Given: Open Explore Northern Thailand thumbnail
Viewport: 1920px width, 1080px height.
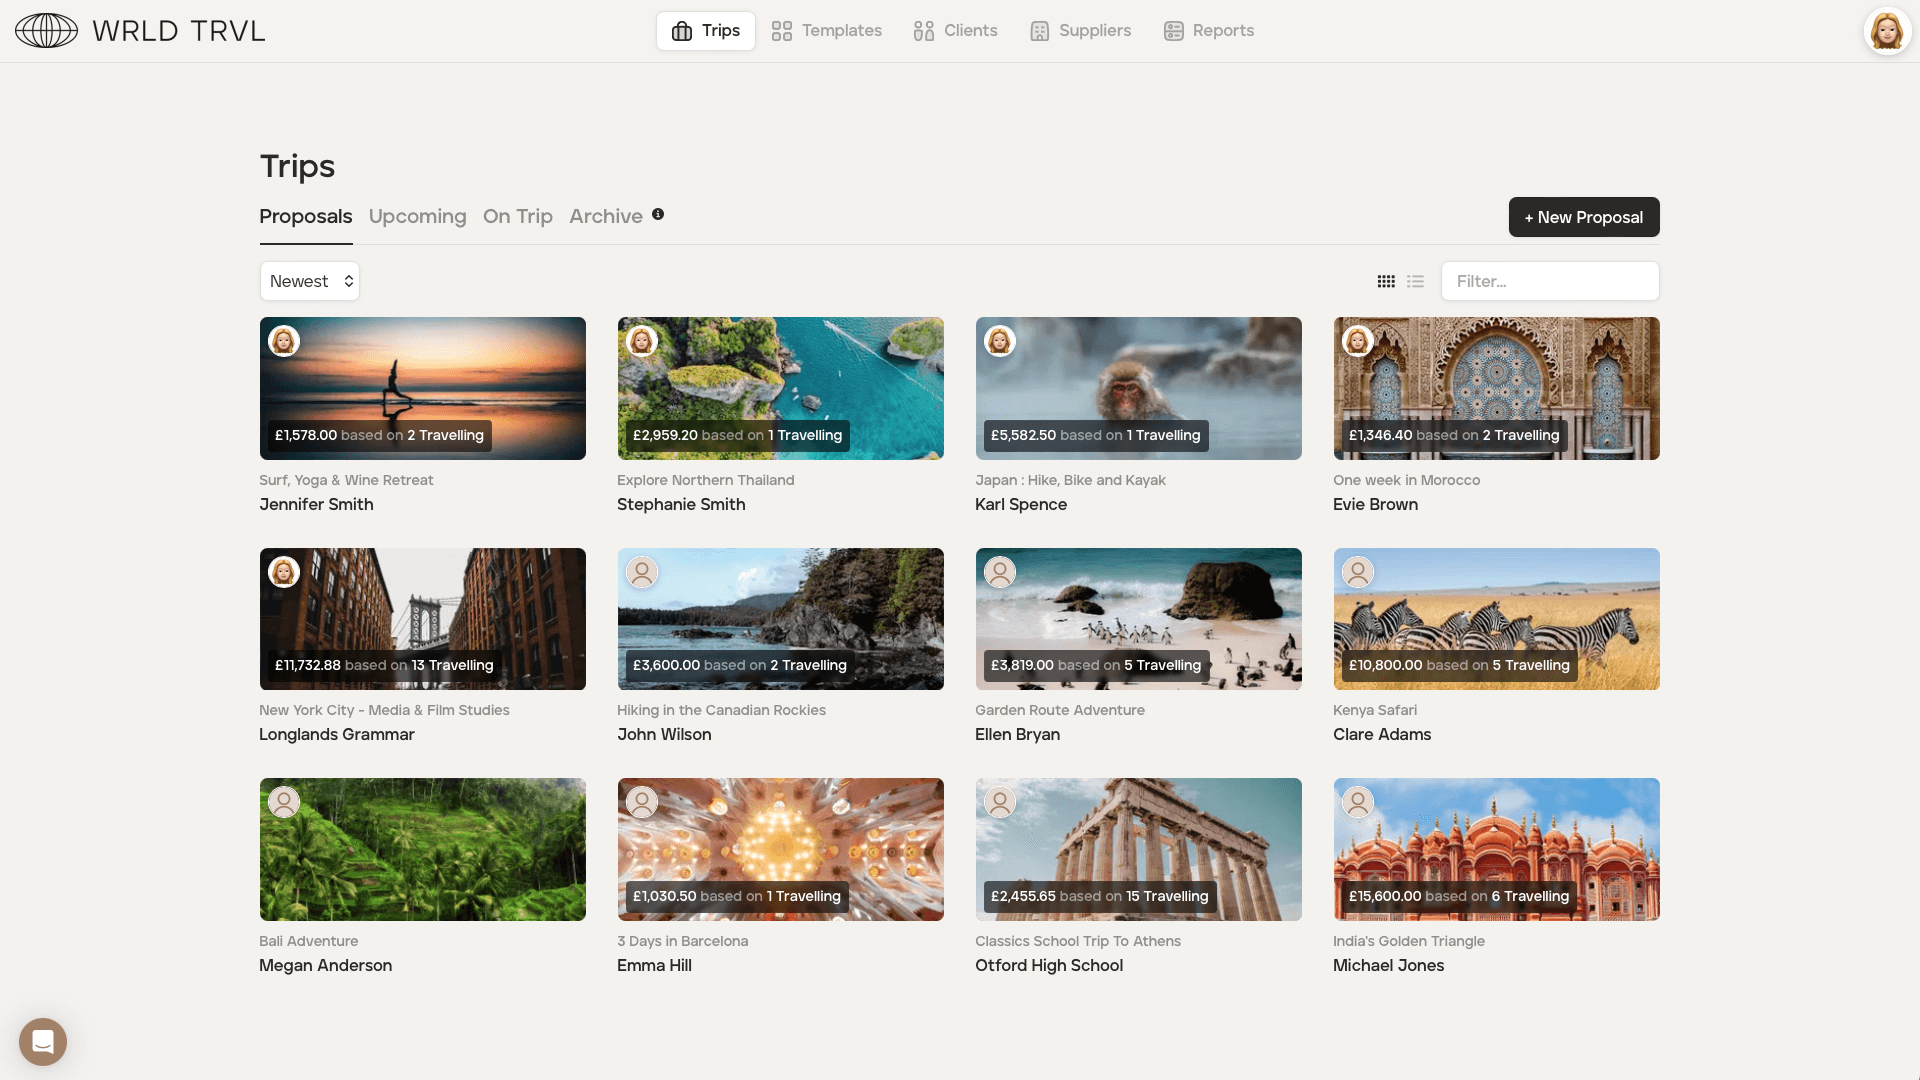Looking at the screenshot, I should 781,389.
